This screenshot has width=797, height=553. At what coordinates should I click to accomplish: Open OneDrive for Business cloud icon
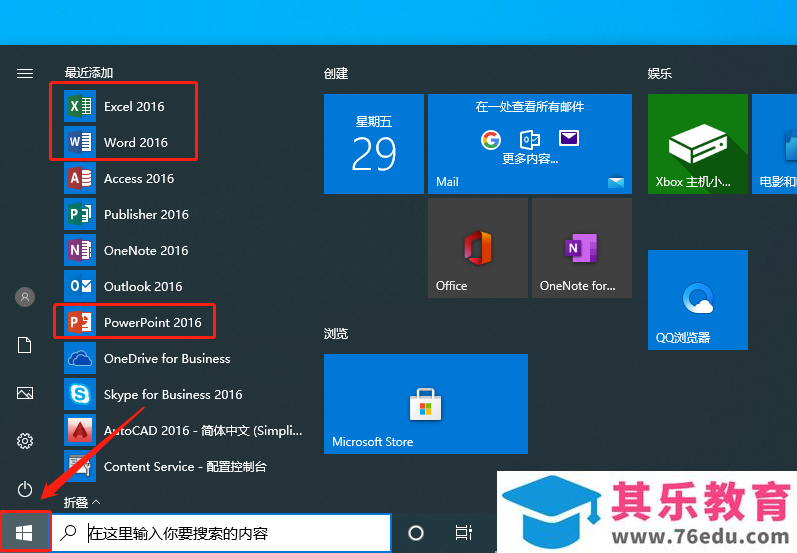coord(80,358)
